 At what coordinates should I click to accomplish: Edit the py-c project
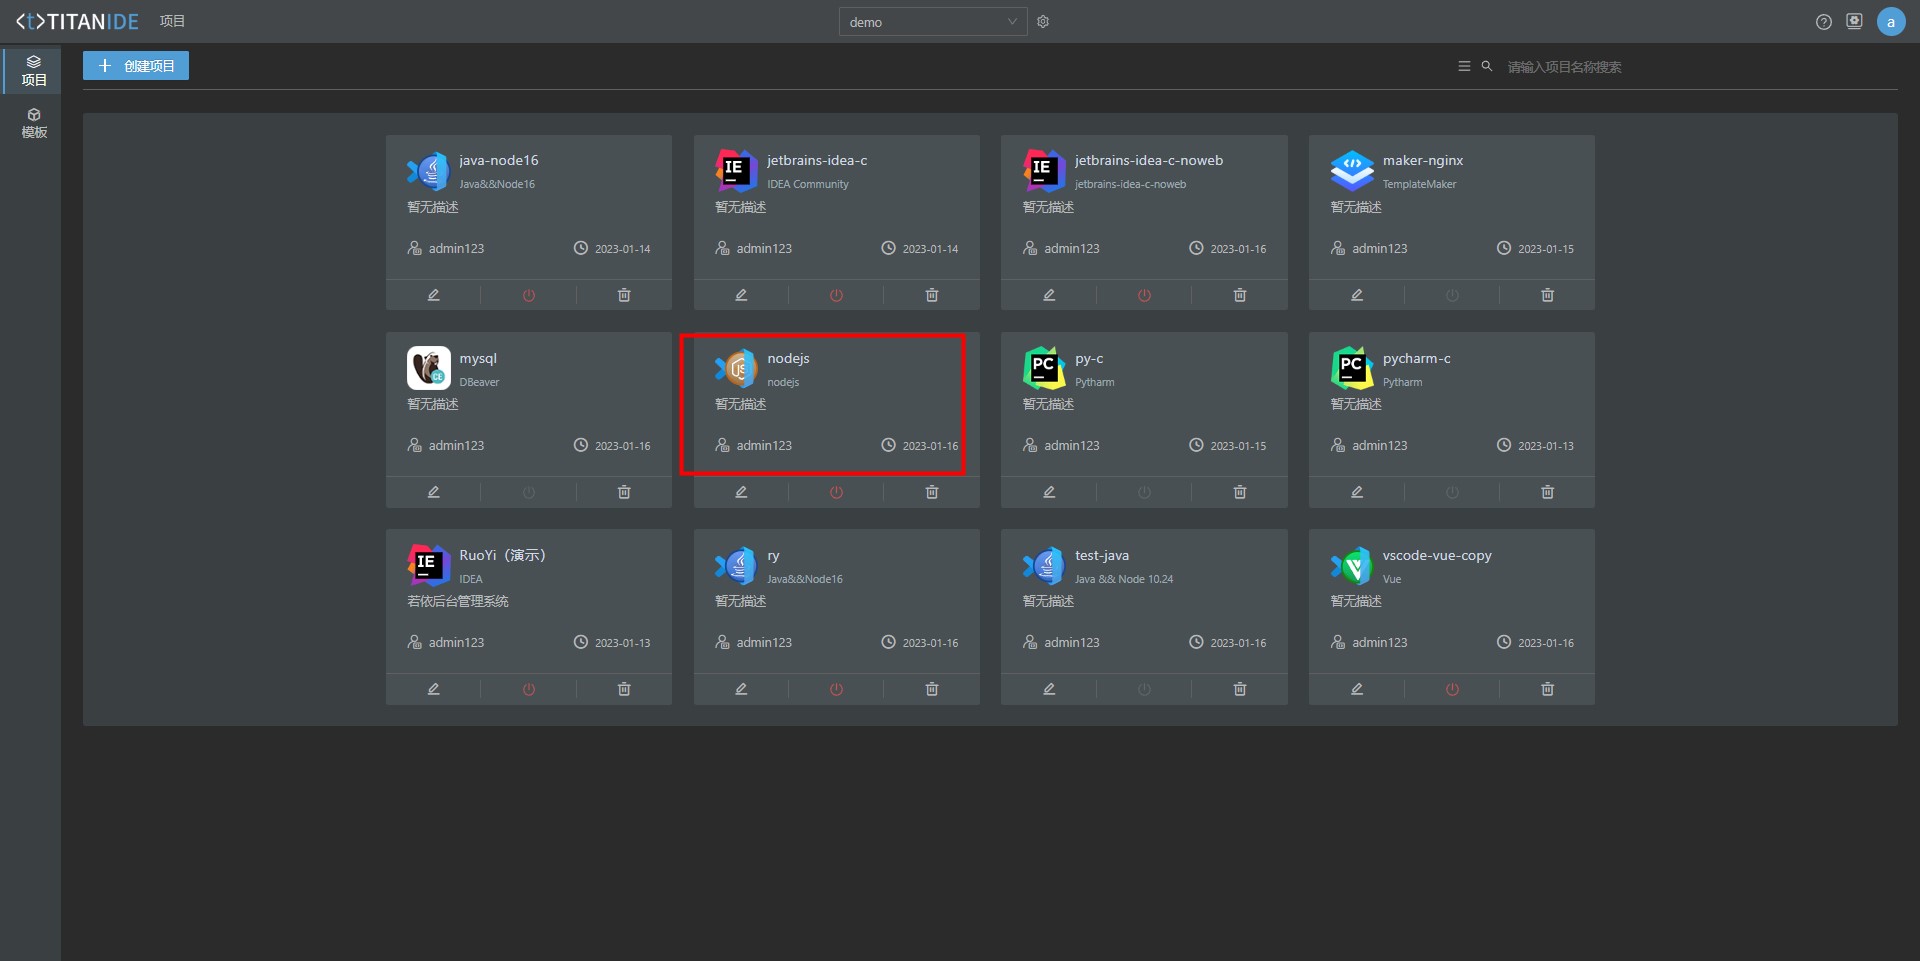click(1049, 492)
